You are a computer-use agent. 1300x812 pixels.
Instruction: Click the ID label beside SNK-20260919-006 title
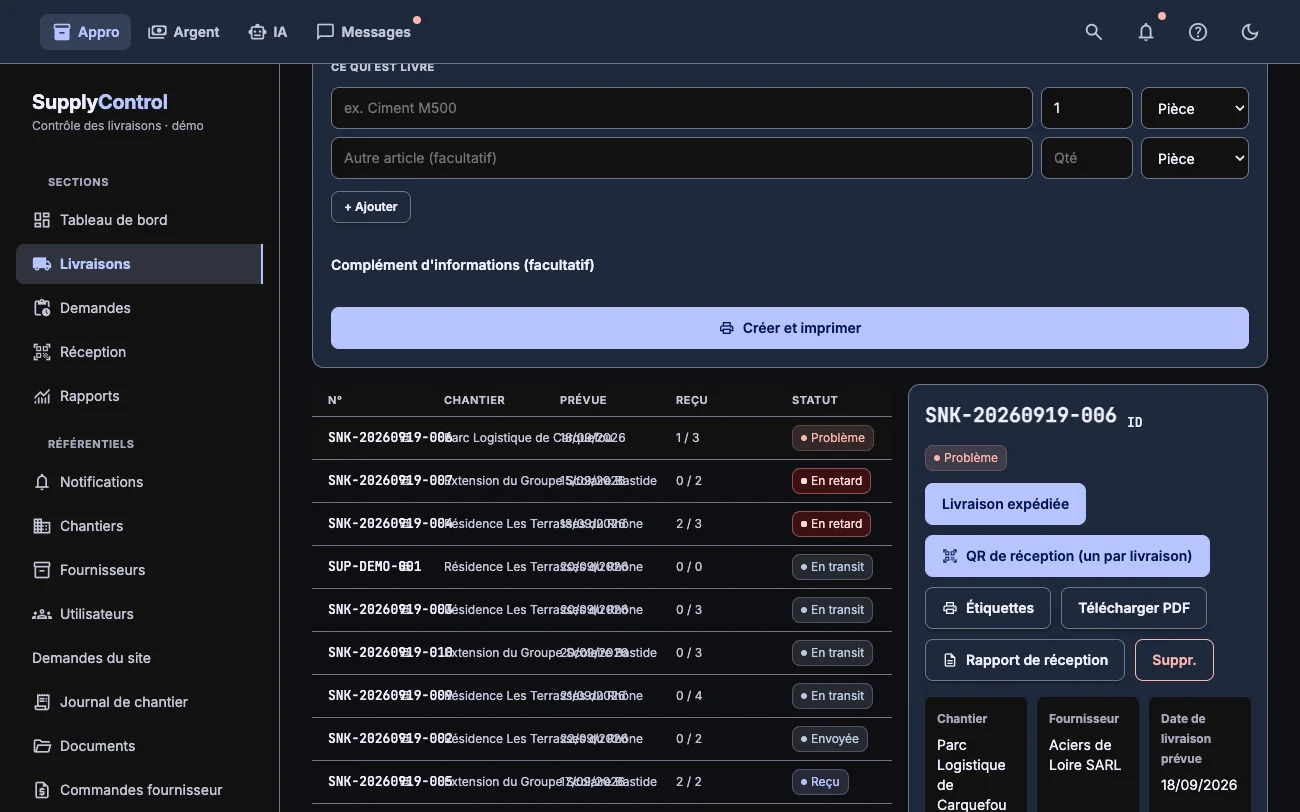coord(1135,422)
